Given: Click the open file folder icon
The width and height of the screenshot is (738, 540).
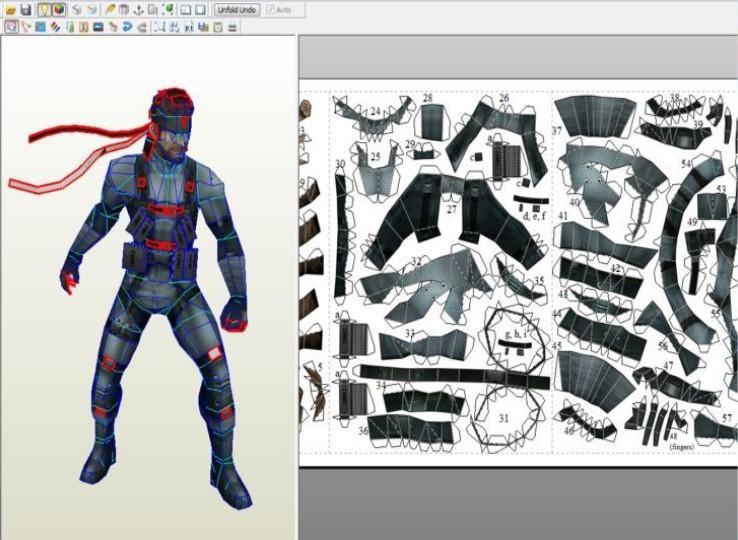Looking at the screenshot, I should (10, 9).
